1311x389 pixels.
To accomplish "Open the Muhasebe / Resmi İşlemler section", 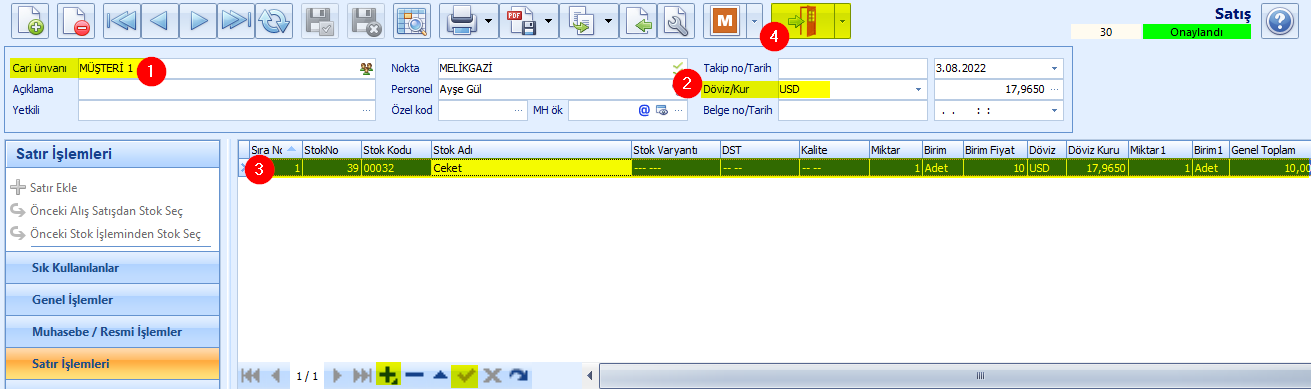I will 112,332.
